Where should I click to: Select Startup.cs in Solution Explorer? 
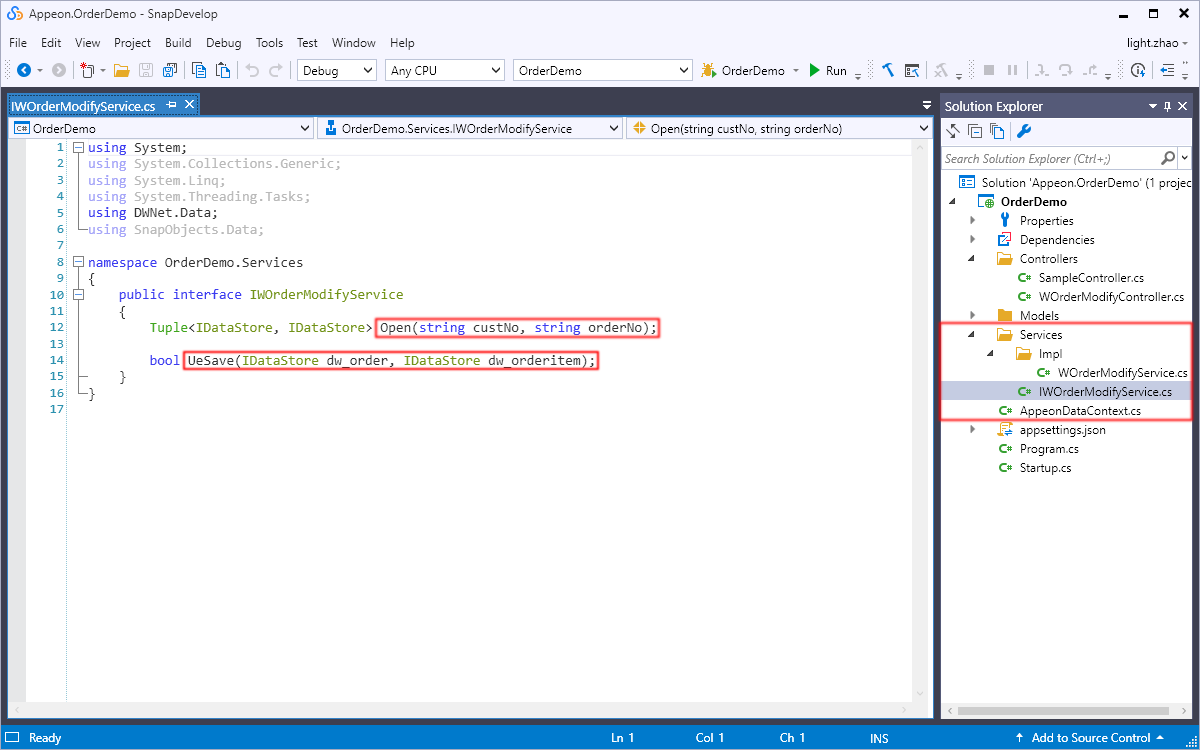click(x=1045, y=468)
